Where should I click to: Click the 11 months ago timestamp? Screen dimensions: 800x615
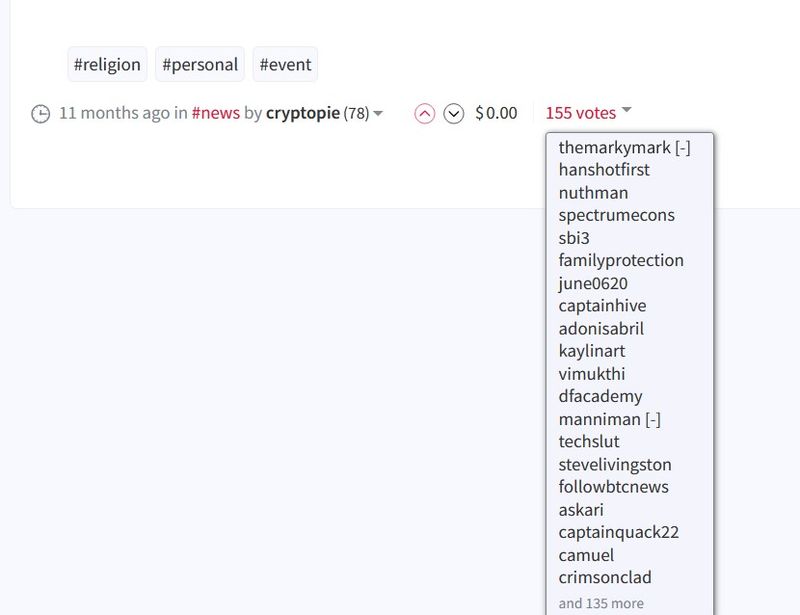(x=114, y=113)
